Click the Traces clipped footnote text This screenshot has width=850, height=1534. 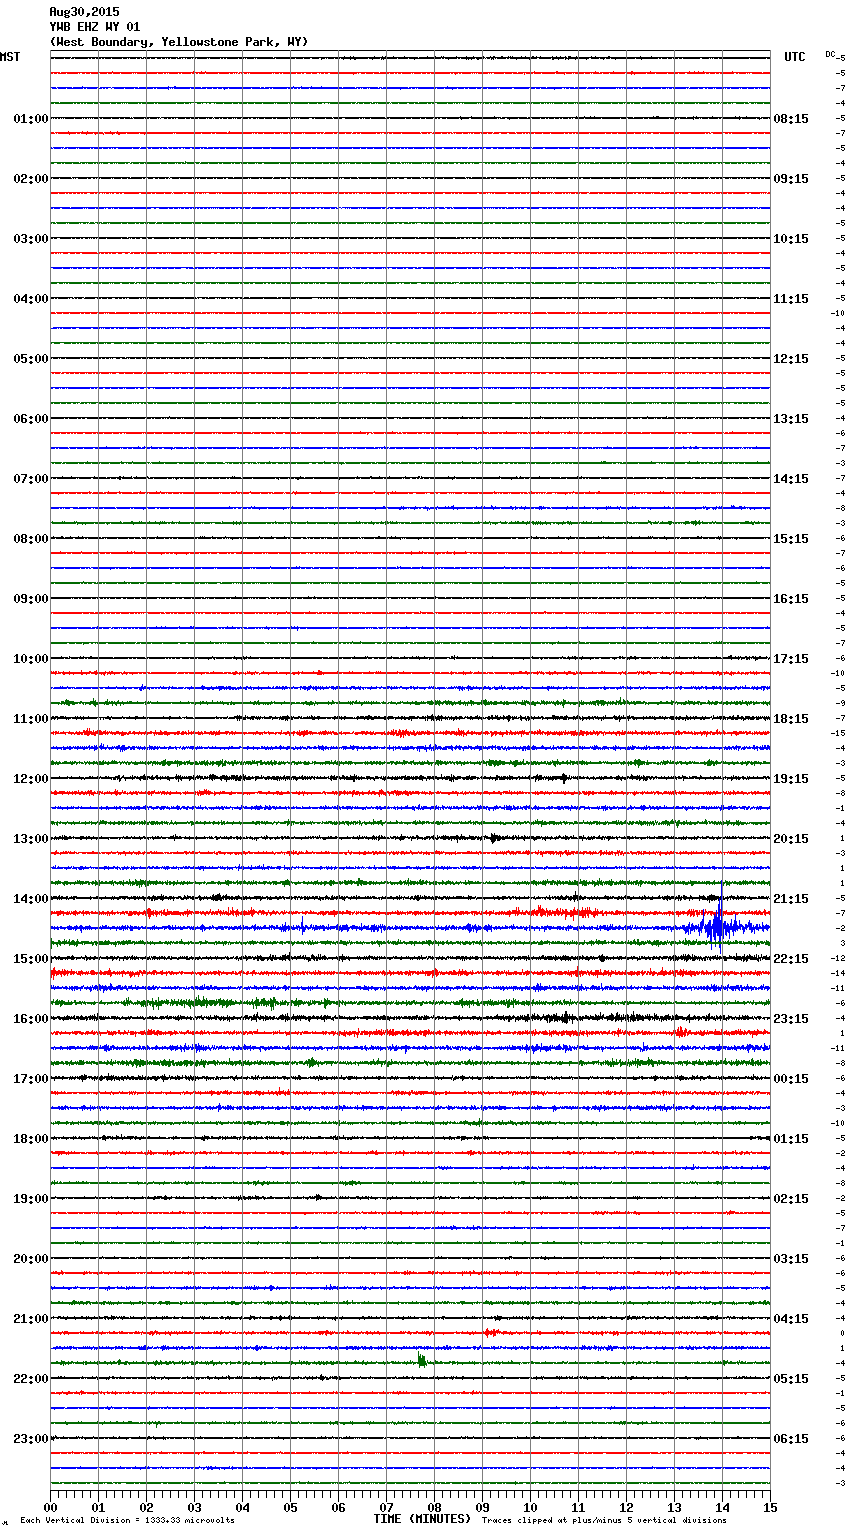click(x=604, y=1521)
